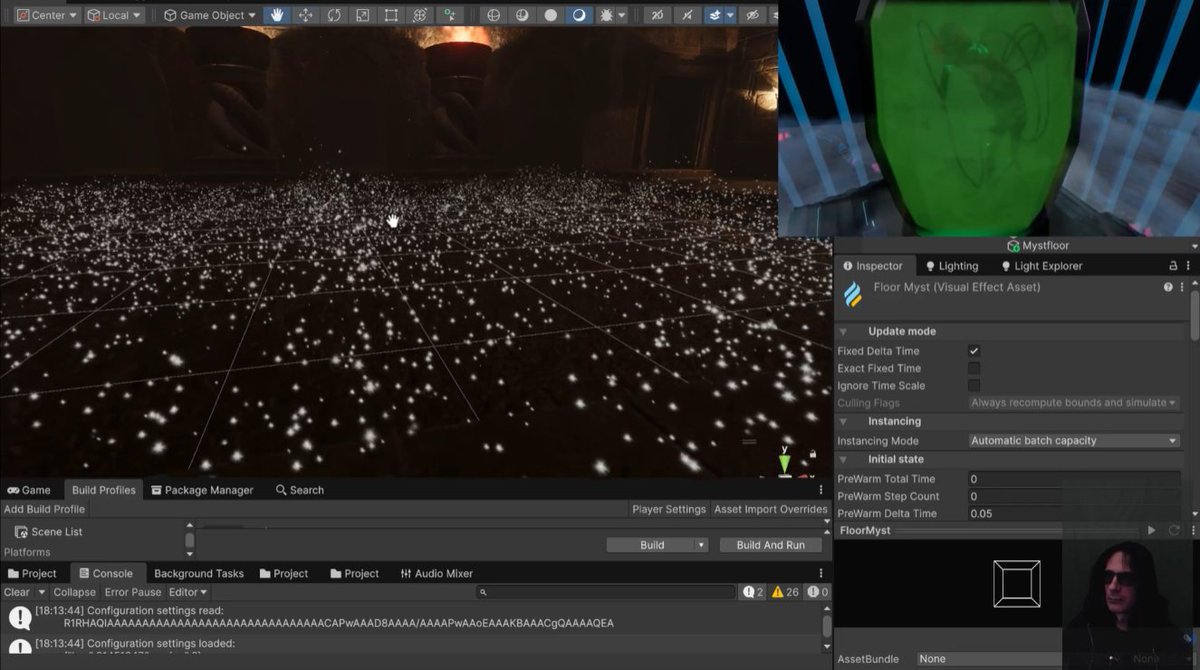1200x670 pixels.
Task: Open the Floor Myst help reference icon
Action: point(1168,287)
